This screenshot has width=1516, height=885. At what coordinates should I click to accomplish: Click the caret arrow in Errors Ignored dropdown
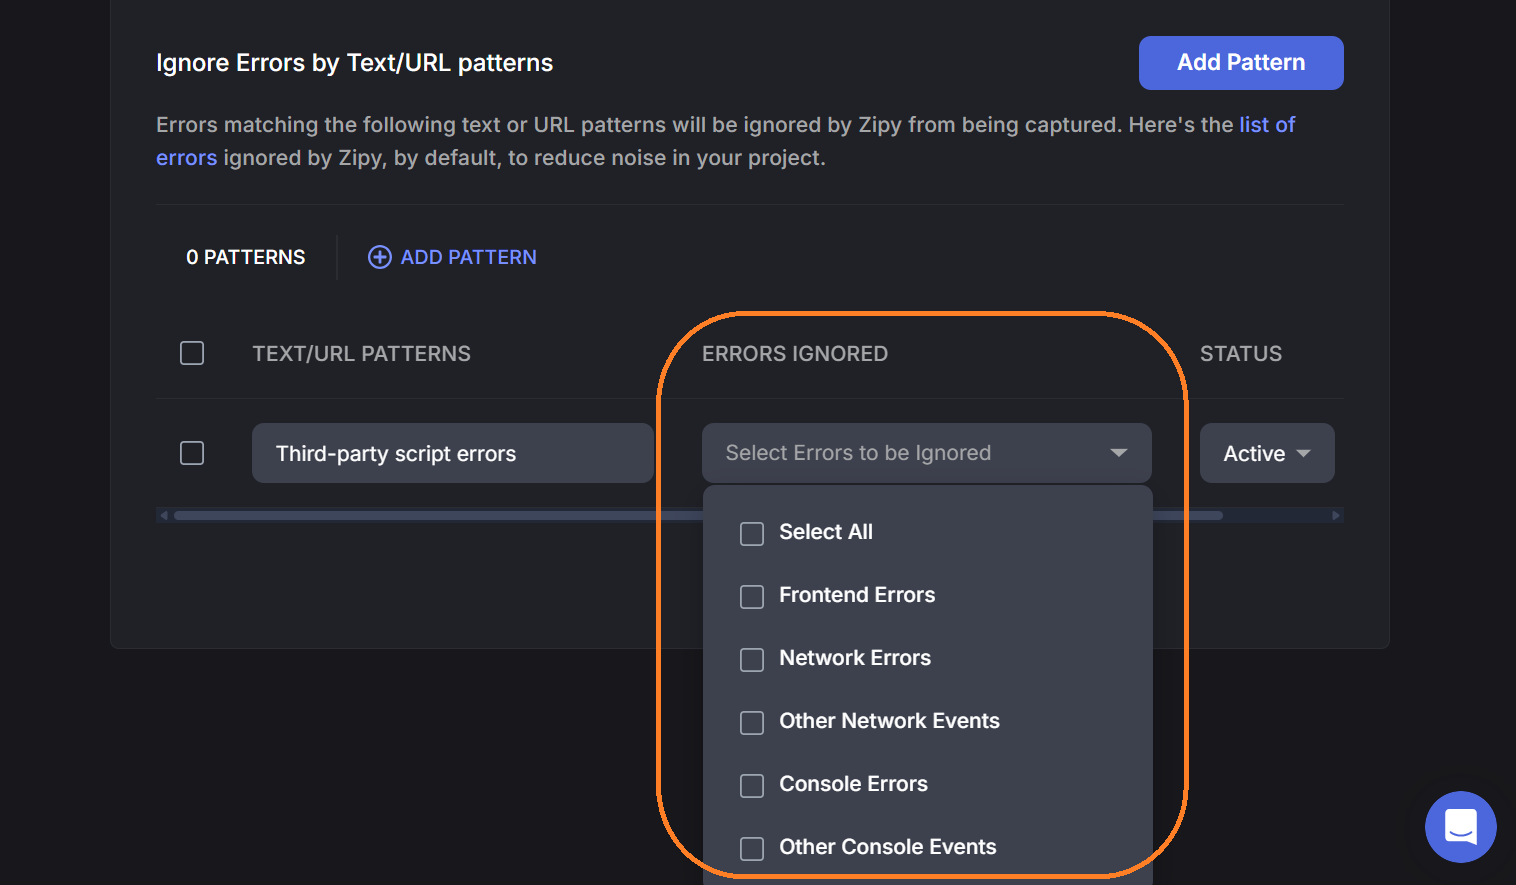point(1118,453)
